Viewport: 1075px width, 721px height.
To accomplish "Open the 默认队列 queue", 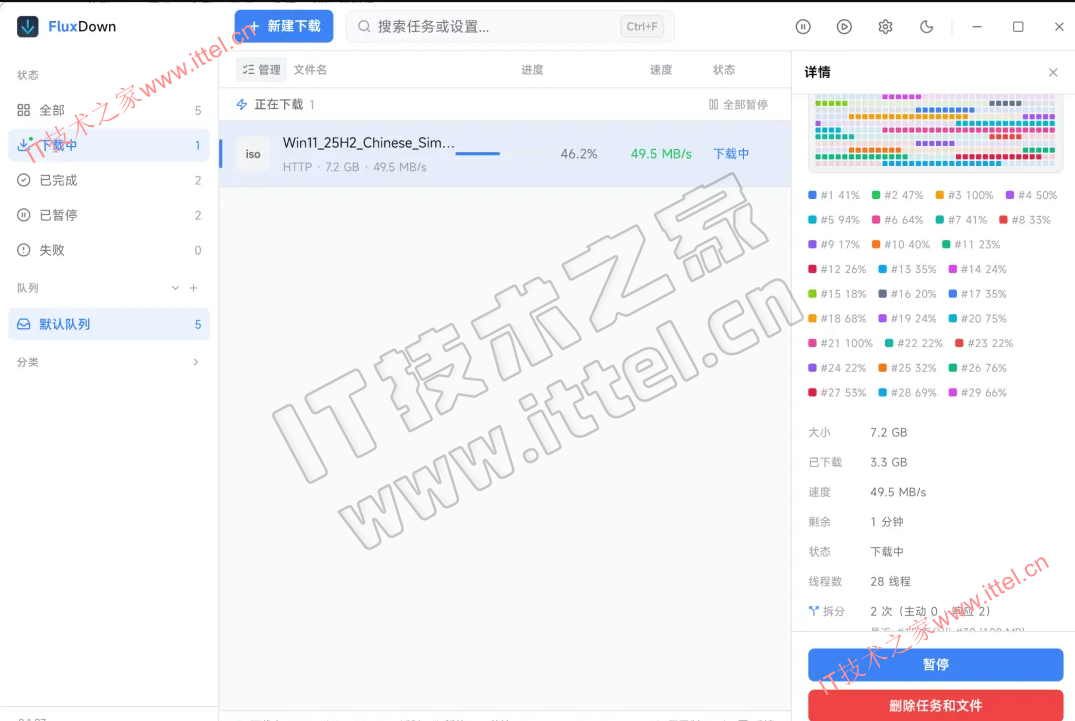I will click(109, 324).
